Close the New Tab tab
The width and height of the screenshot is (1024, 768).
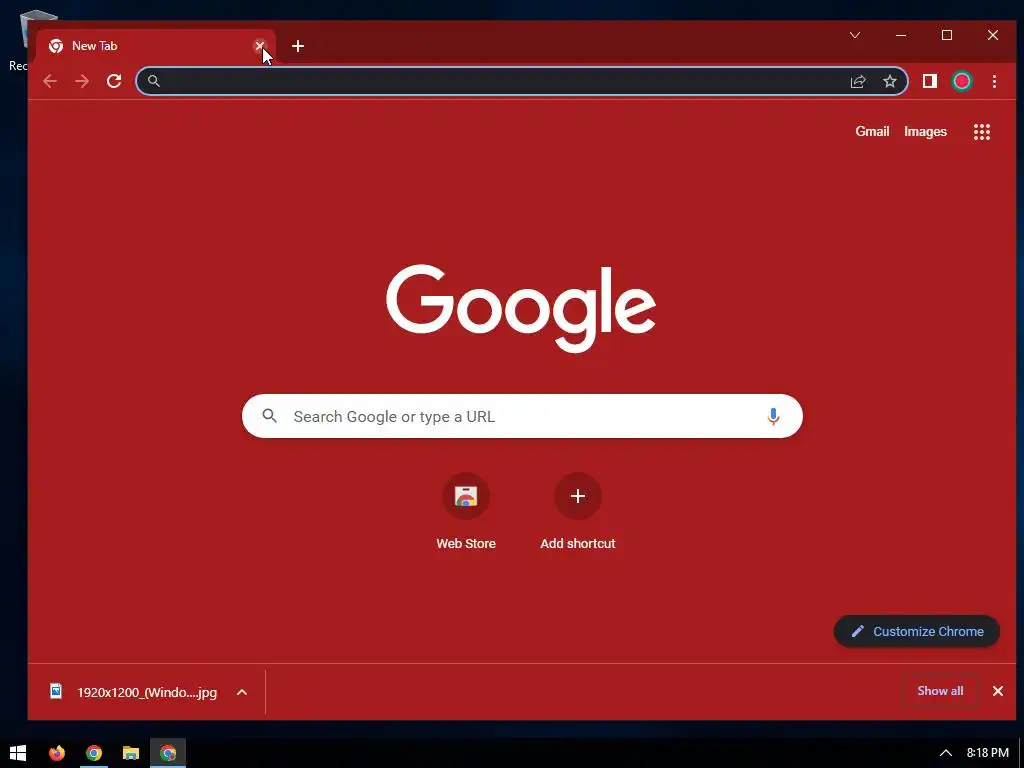[x=259, y=46]
